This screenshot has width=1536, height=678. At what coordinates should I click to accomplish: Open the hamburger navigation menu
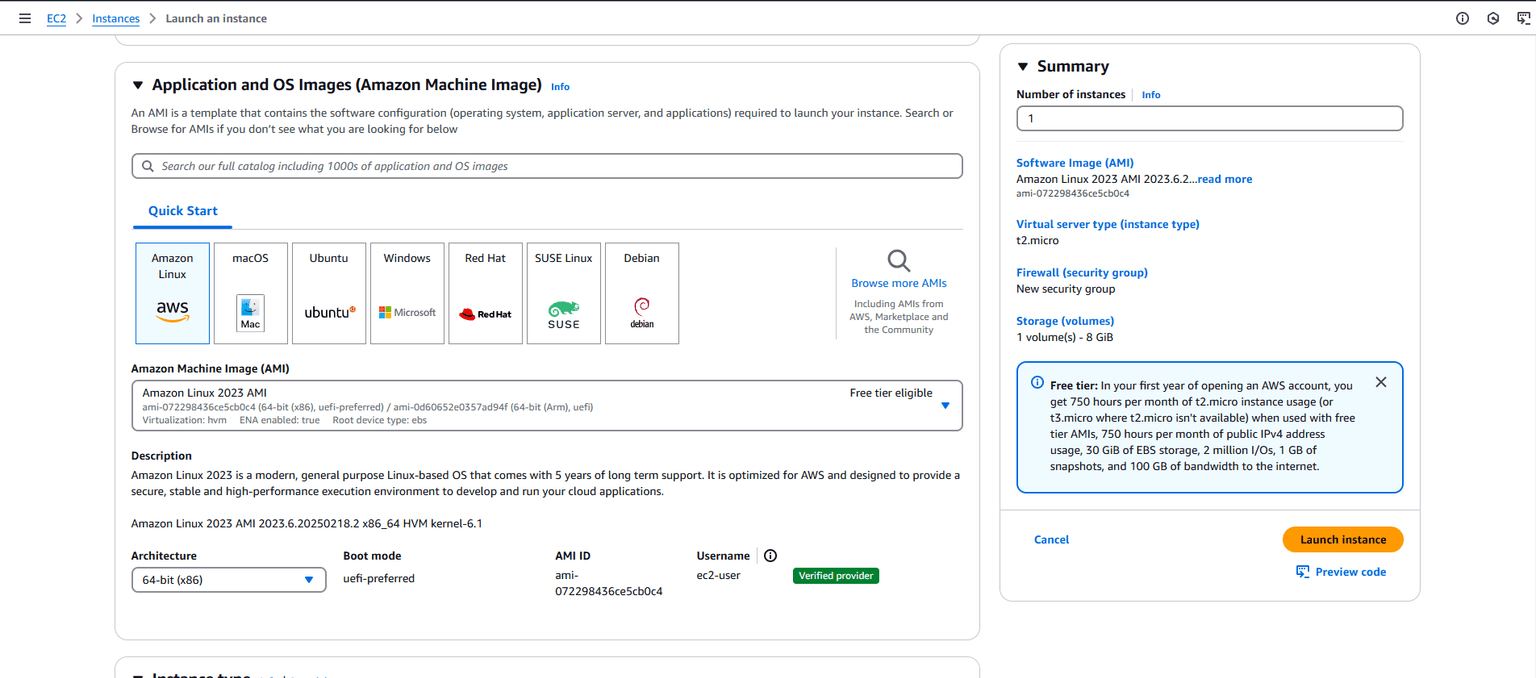25,18
